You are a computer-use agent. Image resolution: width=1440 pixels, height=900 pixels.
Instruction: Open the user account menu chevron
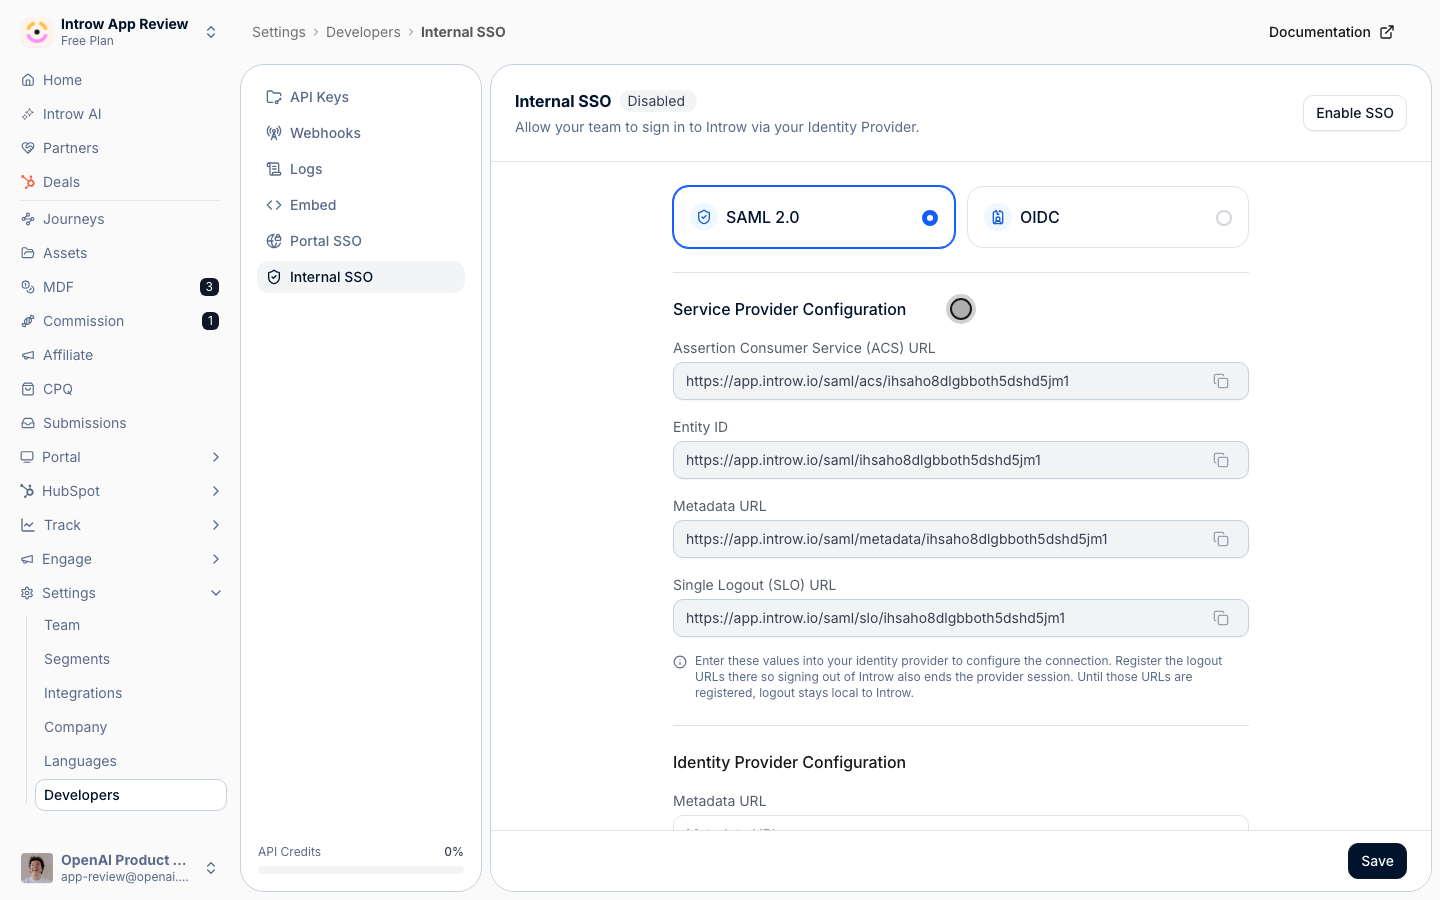pos(211,868)
